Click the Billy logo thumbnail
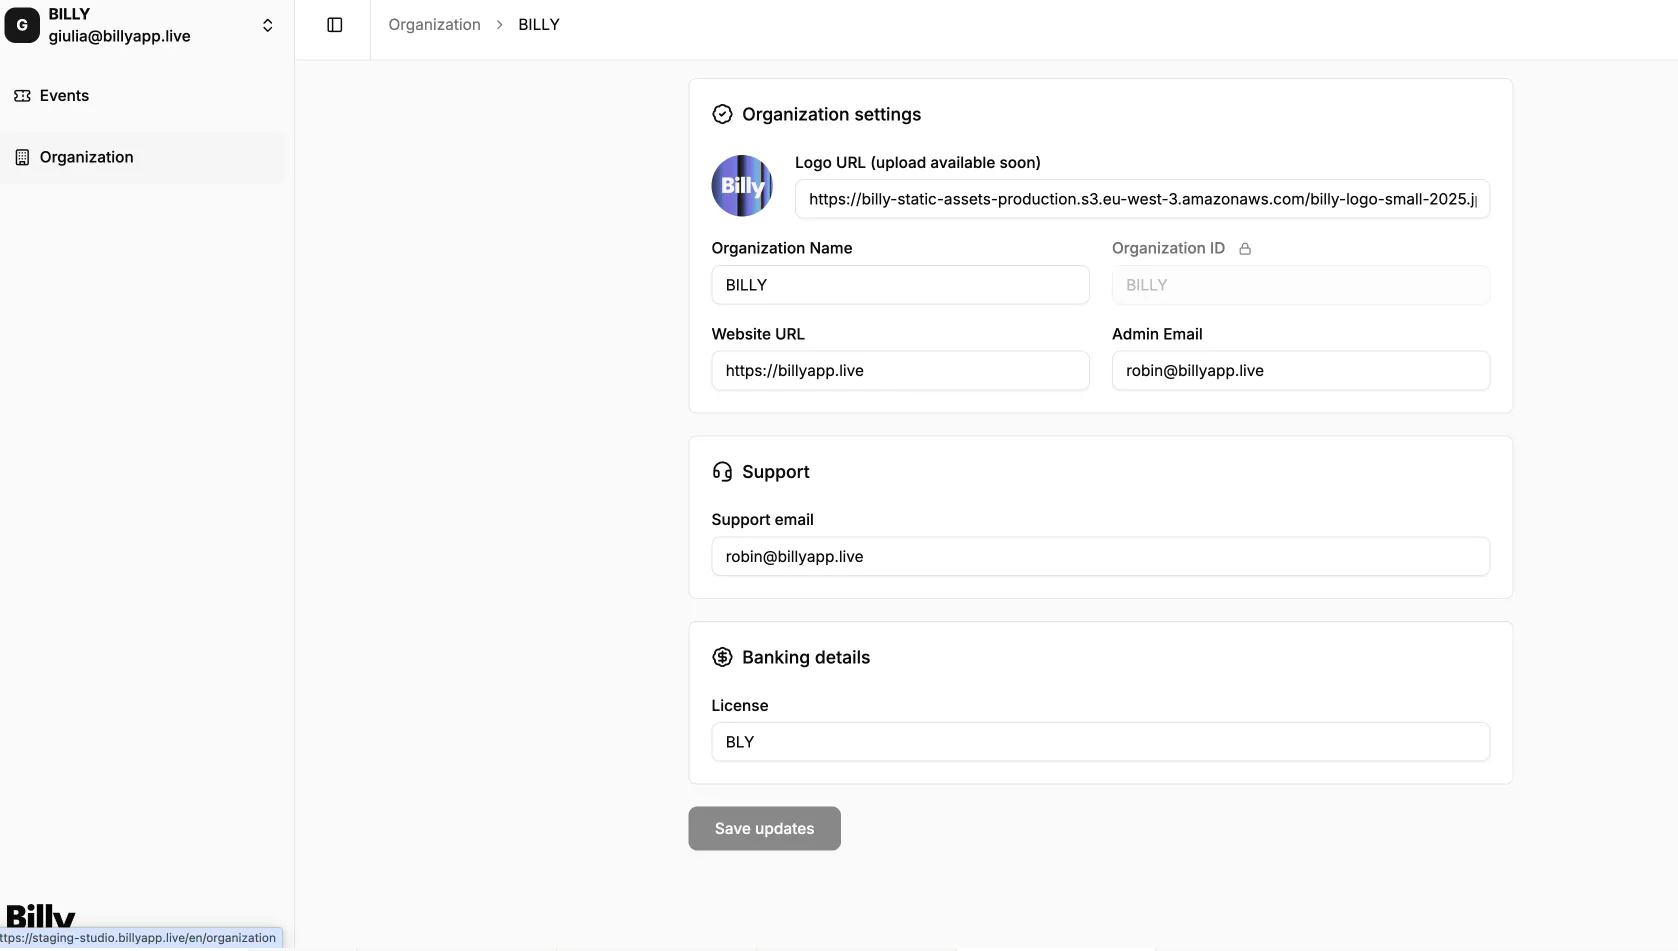1678x951 pixels. tap(742, 186)
